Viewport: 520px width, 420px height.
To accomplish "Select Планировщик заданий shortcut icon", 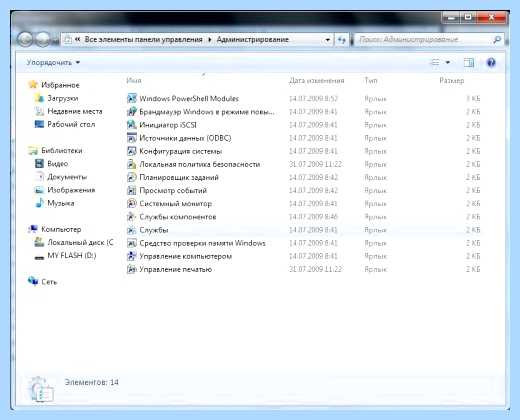I will click(x=132, y=177).
